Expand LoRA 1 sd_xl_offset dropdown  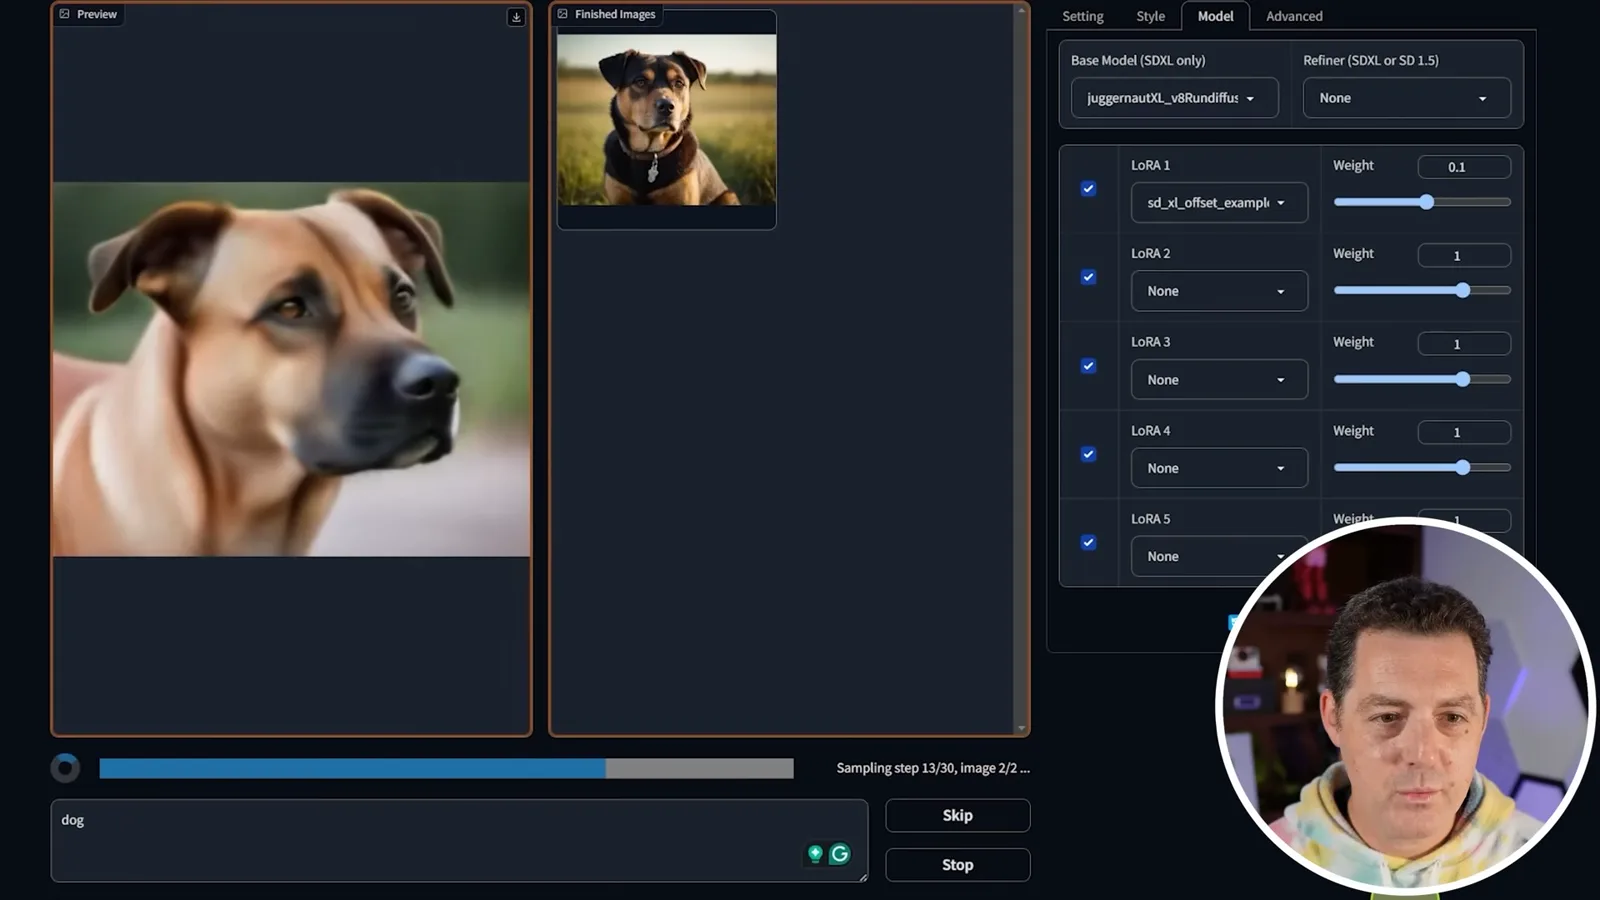coord(1219,202)
